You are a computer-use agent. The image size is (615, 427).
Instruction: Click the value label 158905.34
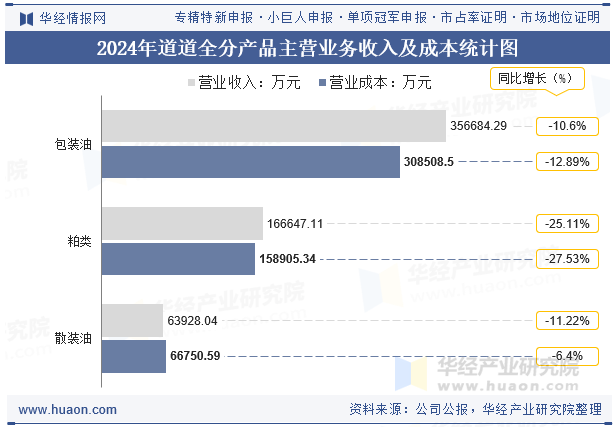tap(287, 259)
